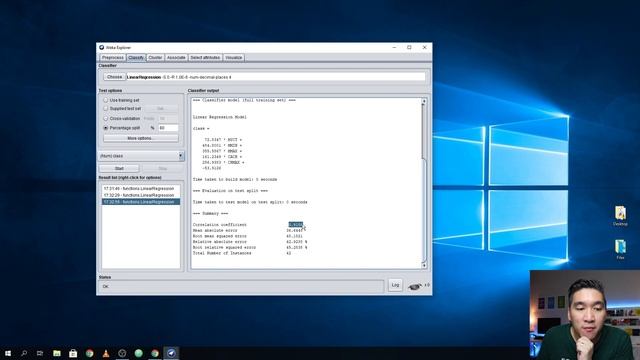
Task: Click the Stop button
Action: click(x=162, y=169)
